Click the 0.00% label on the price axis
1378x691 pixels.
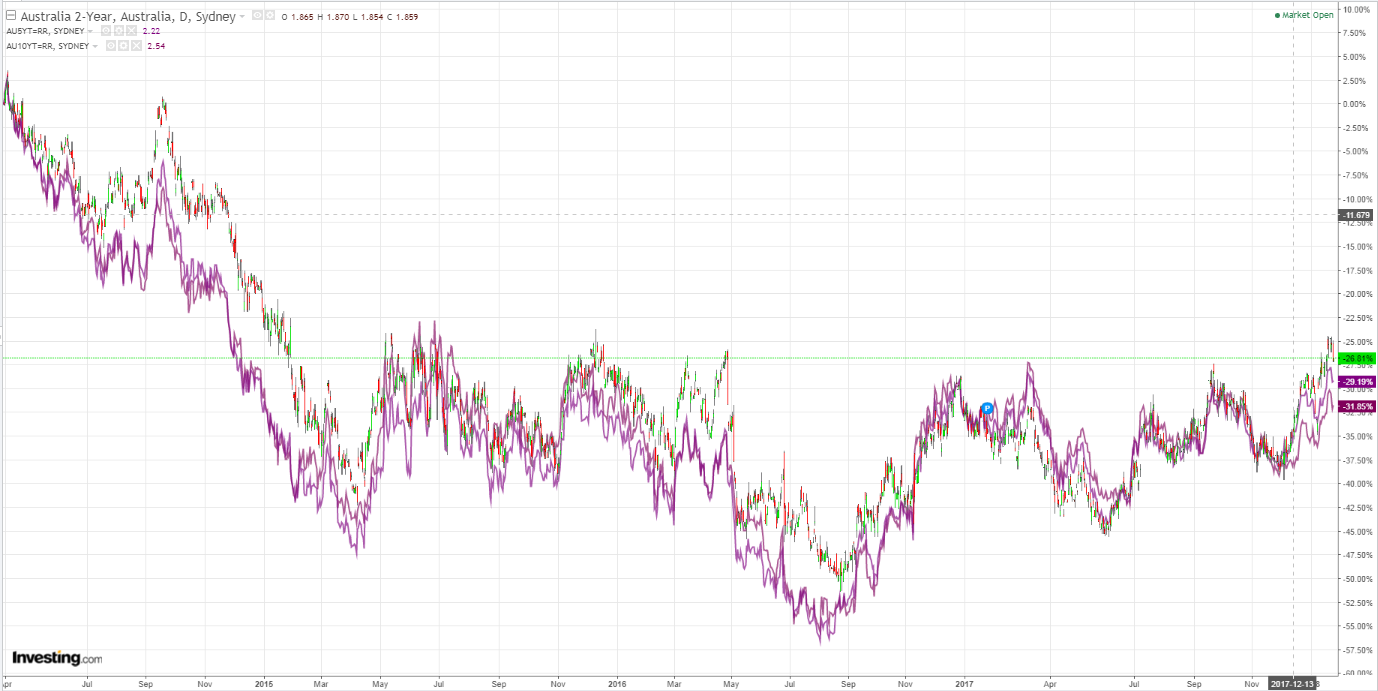[x=1356, y=104]
